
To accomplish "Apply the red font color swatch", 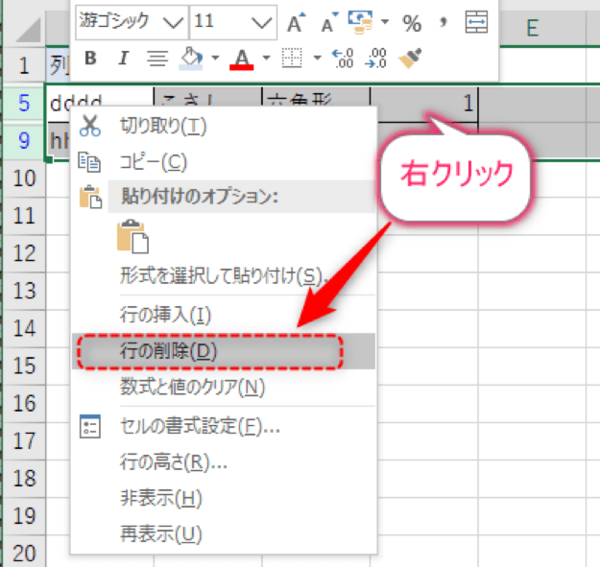I will point(241,58).
